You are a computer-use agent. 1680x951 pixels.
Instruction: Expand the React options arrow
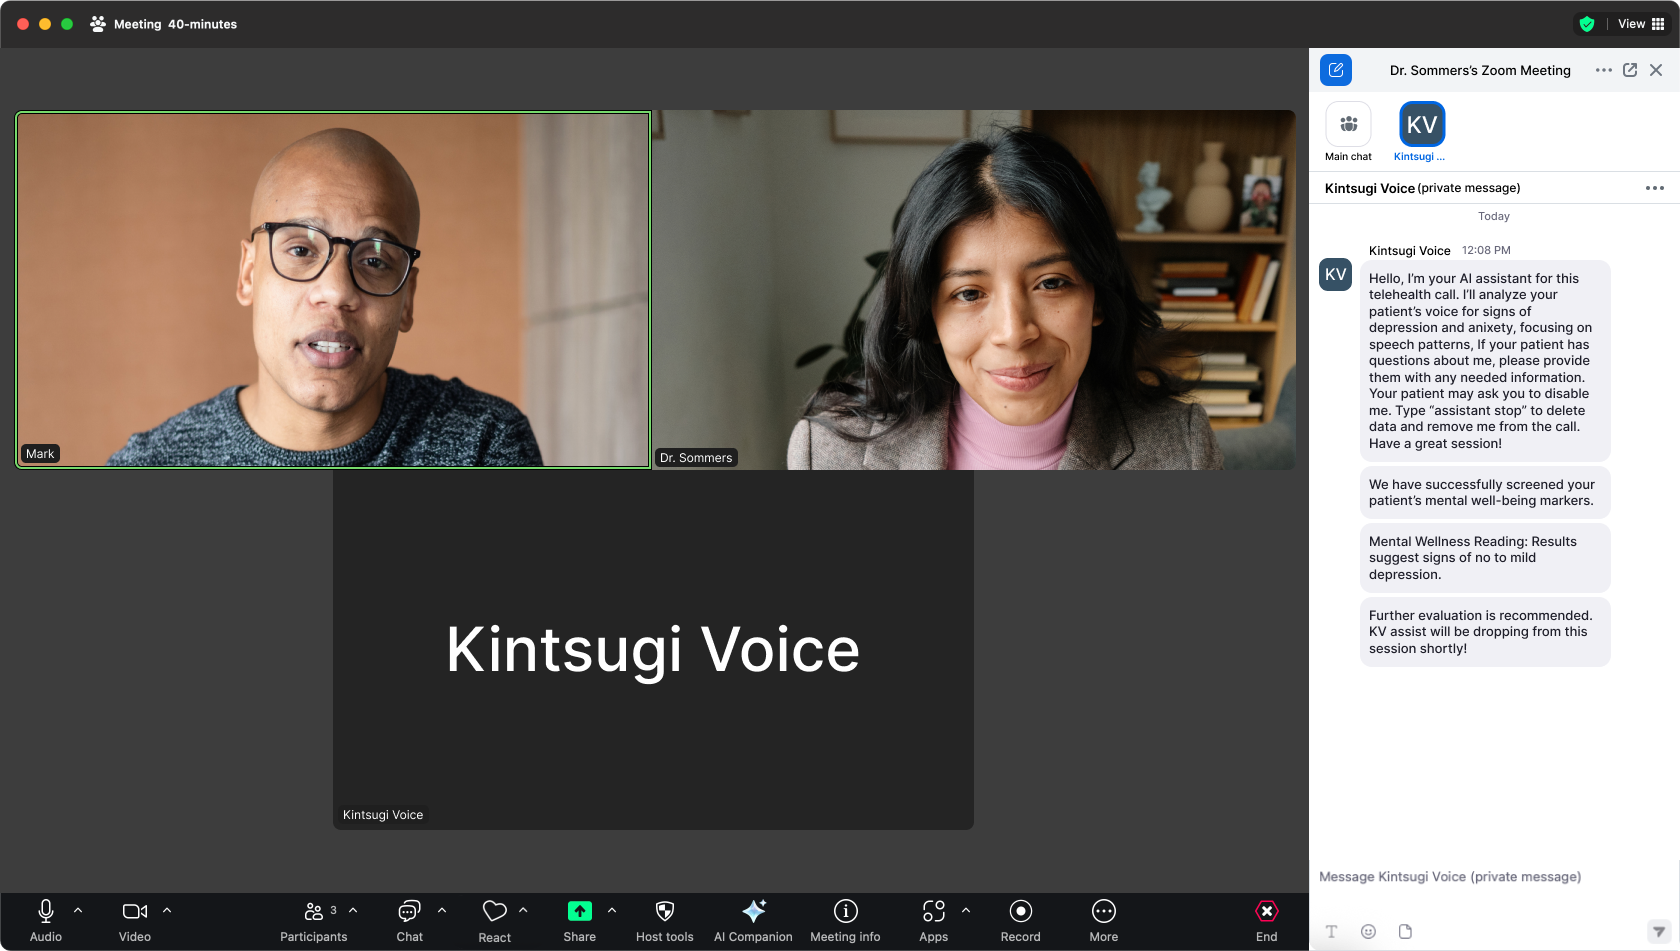tap(523, 911)
